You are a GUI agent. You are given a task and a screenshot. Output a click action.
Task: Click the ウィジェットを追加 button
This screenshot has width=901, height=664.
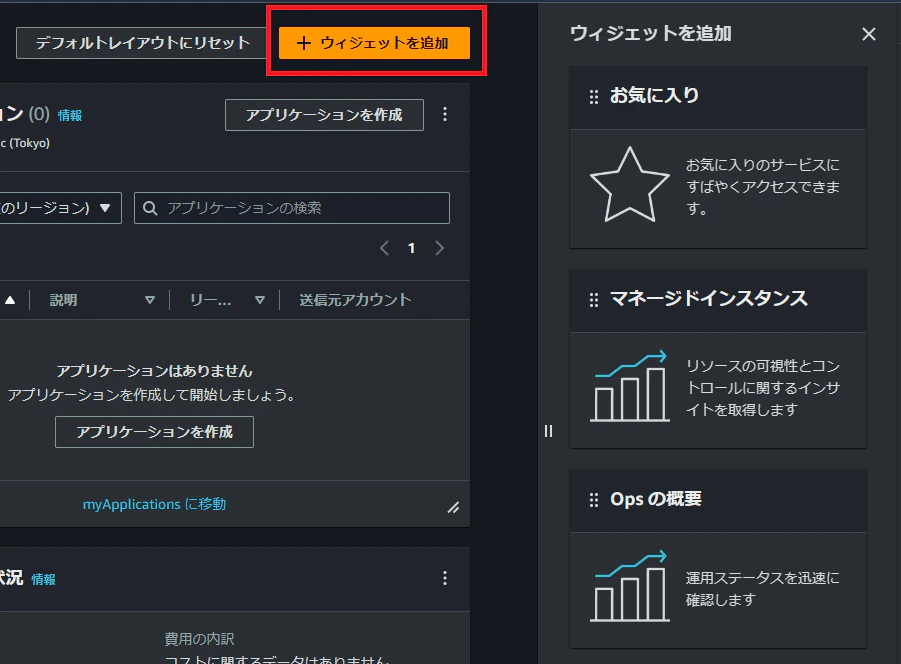375,43
